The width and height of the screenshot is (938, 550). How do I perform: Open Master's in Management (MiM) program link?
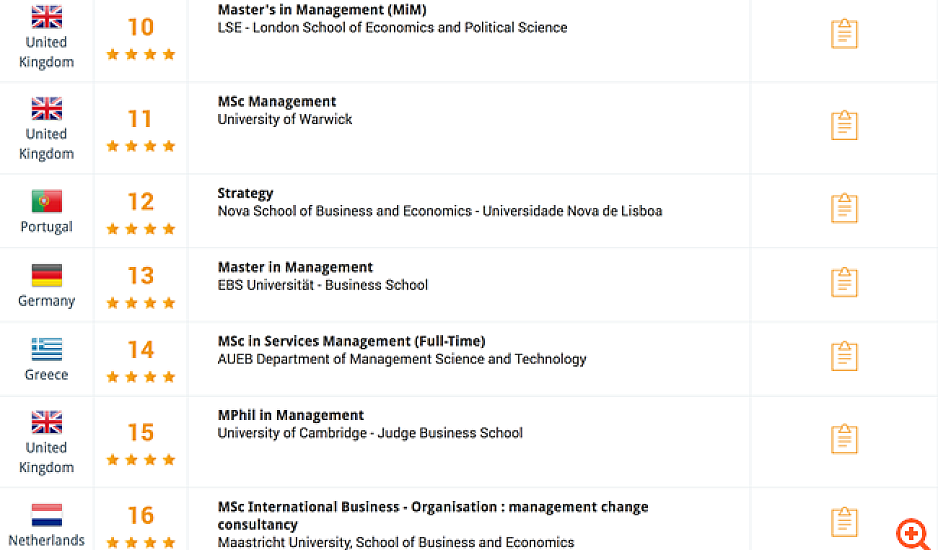pos(321,10)
